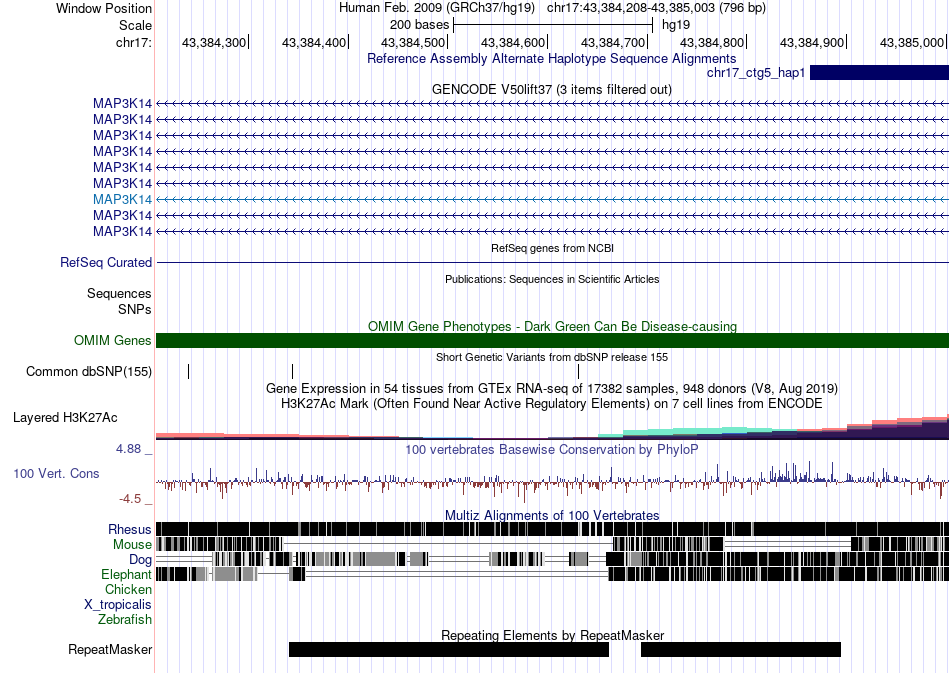Click the OMIM Genes track label
Screen dimensions: 950x673
(112, 340)
